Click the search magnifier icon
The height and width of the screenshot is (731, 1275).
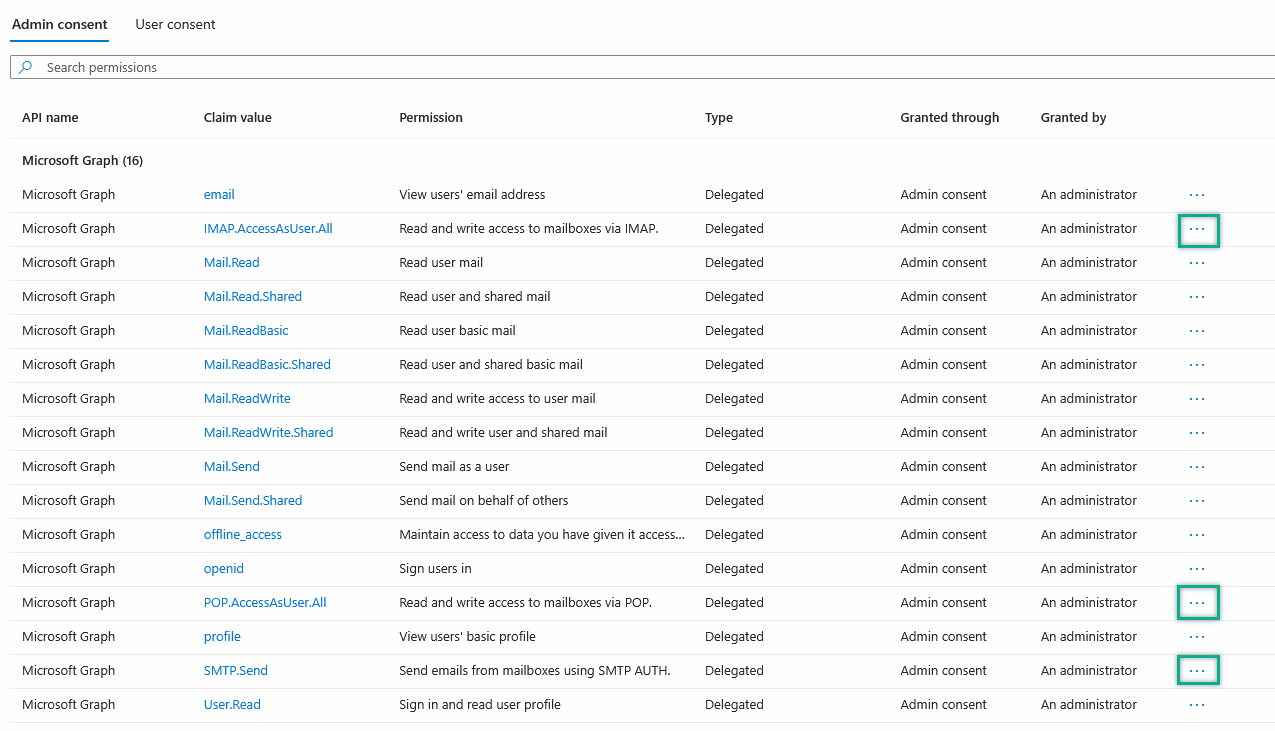(26, 67)
